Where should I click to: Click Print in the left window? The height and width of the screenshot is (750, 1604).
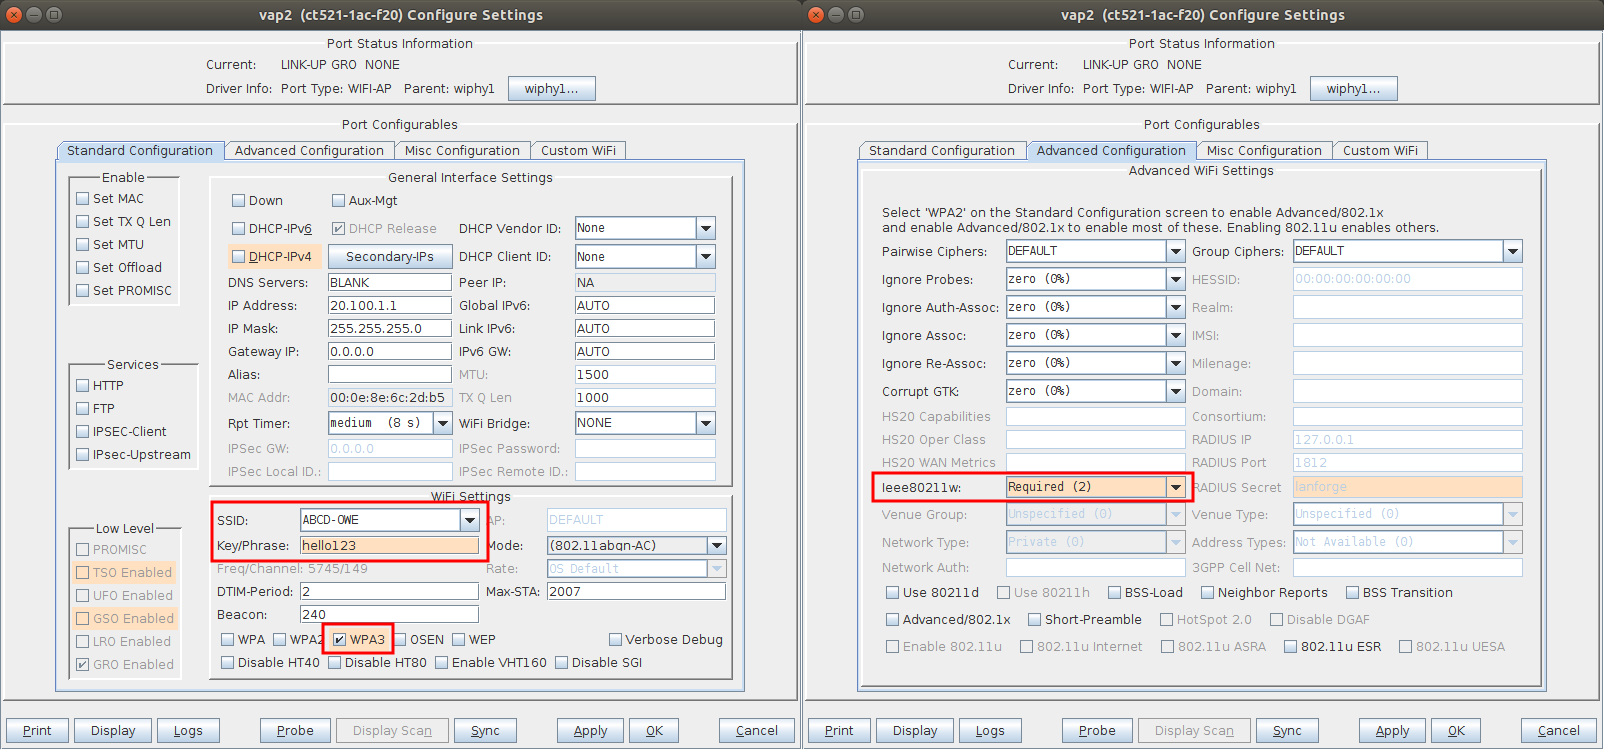pyautogui.click(x=37, y=731)
